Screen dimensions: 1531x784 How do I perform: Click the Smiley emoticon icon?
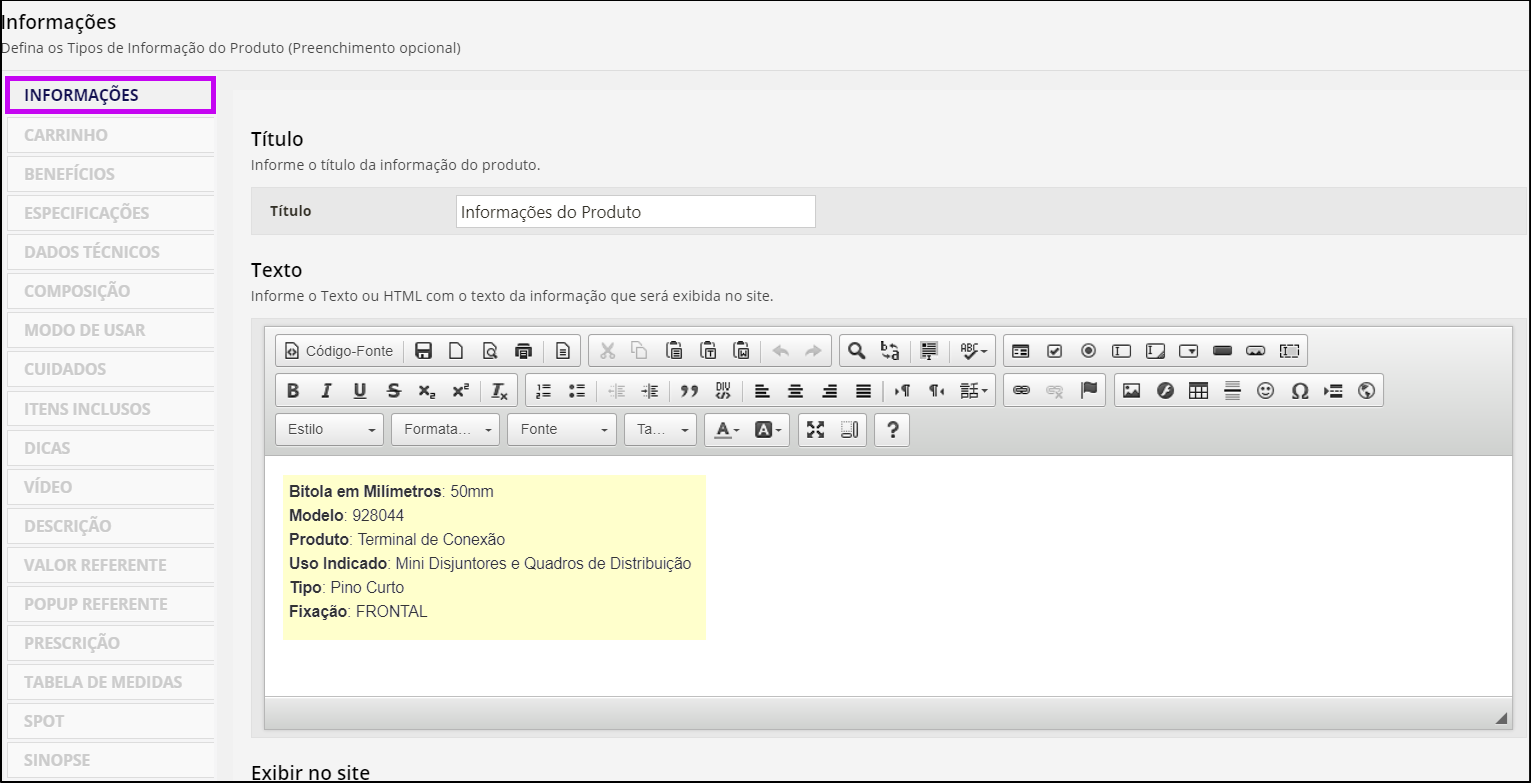(x=1266, y=391)
